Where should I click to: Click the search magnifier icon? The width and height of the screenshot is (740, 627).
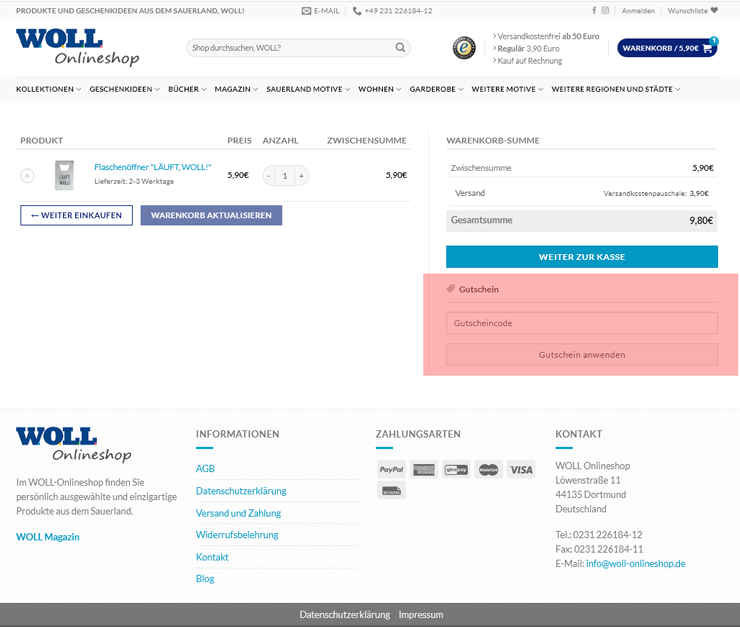pyautogui.click(x=400, y=48)
